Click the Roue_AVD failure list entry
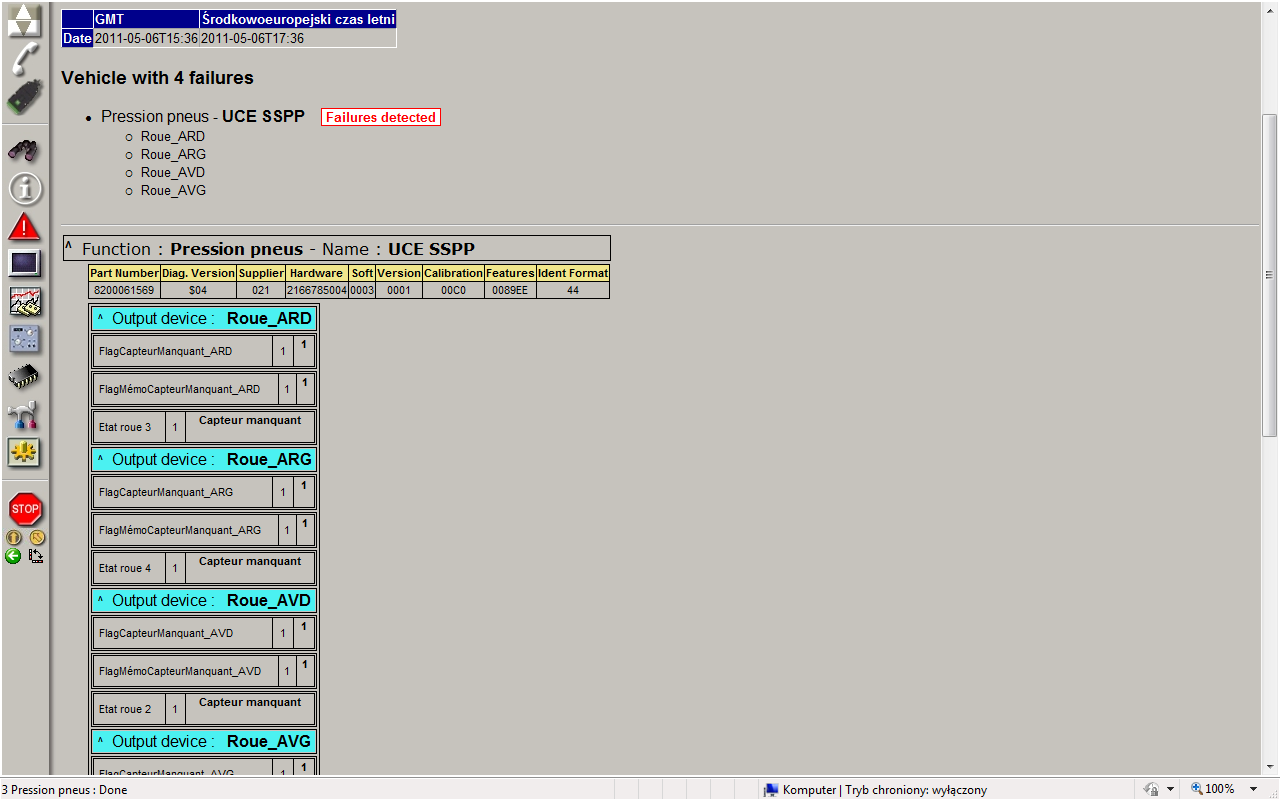1280x800 pixels. pos(173,173)
